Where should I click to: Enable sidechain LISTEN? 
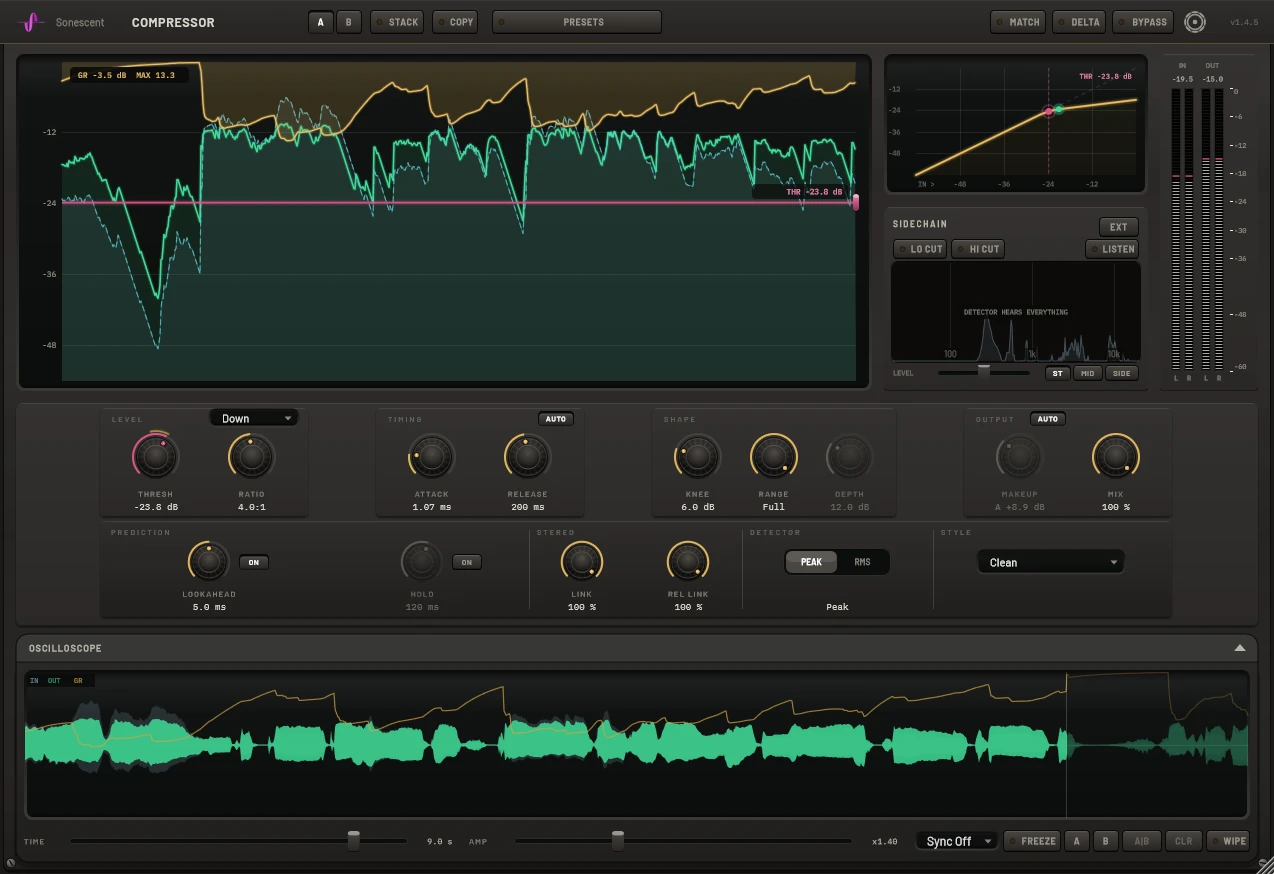click(1112, 249)
